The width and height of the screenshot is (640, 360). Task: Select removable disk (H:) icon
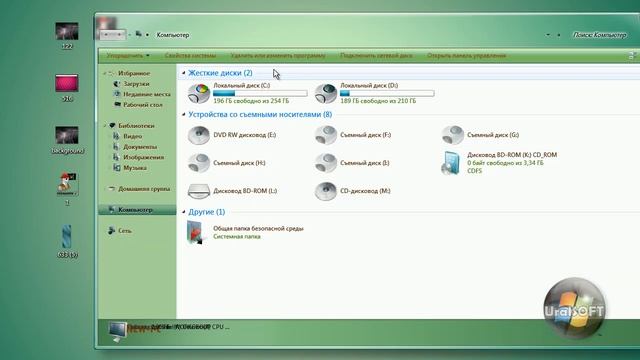199,163
